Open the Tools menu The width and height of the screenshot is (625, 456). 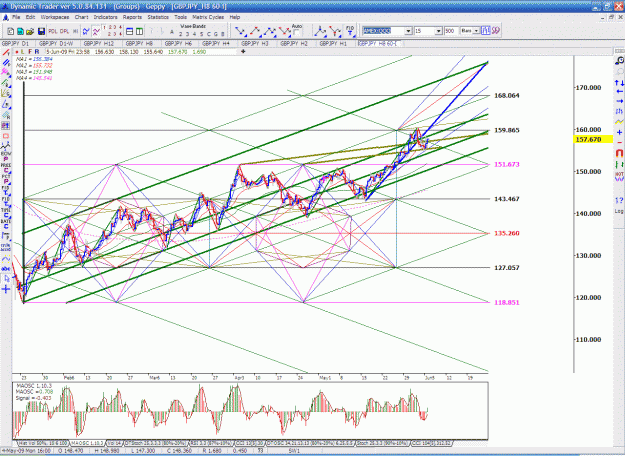tap(180, 17)
